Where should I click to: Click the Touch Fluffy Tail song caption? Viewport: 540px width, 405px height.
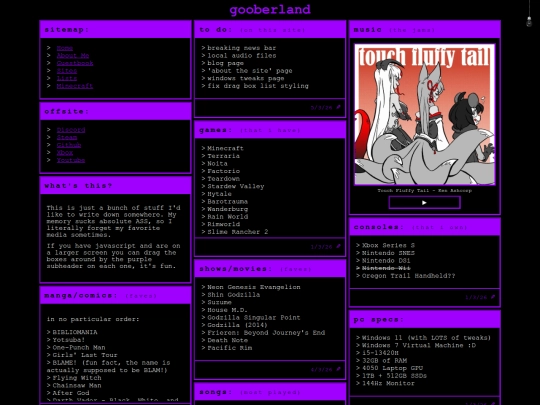coord(425,190)
